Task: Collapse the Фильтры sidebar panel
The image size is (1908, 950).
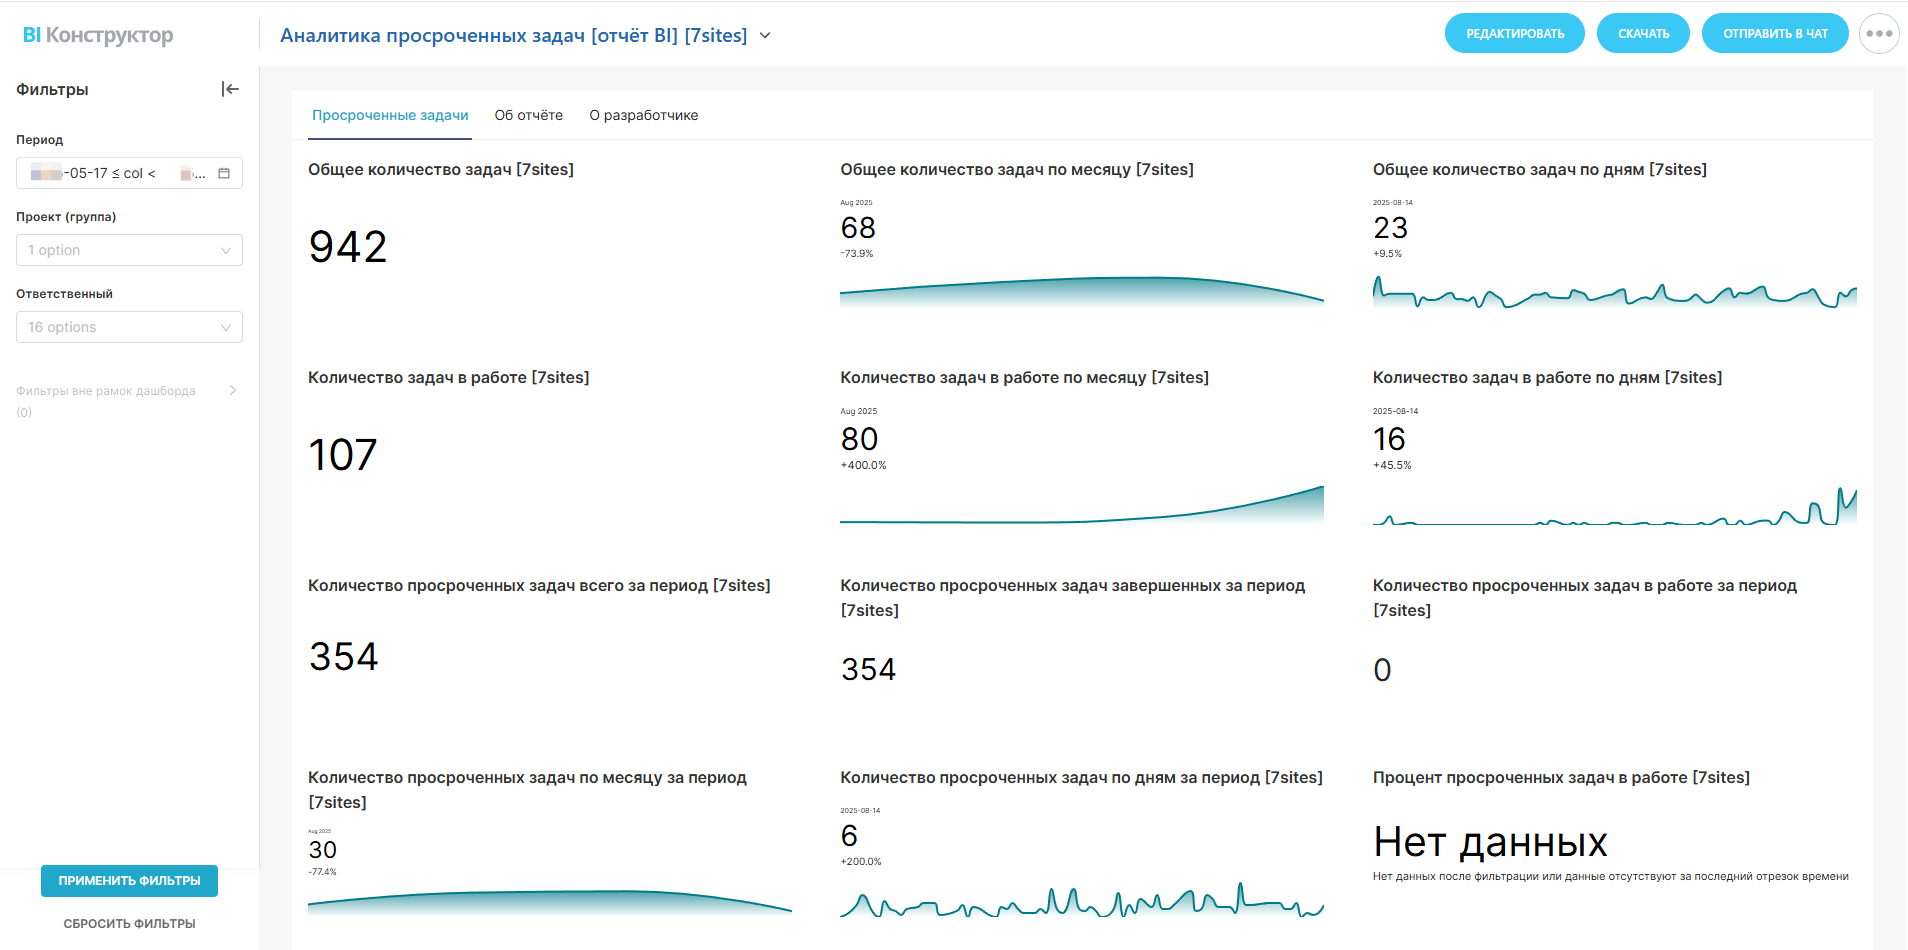Action: [x=230, y=89]
